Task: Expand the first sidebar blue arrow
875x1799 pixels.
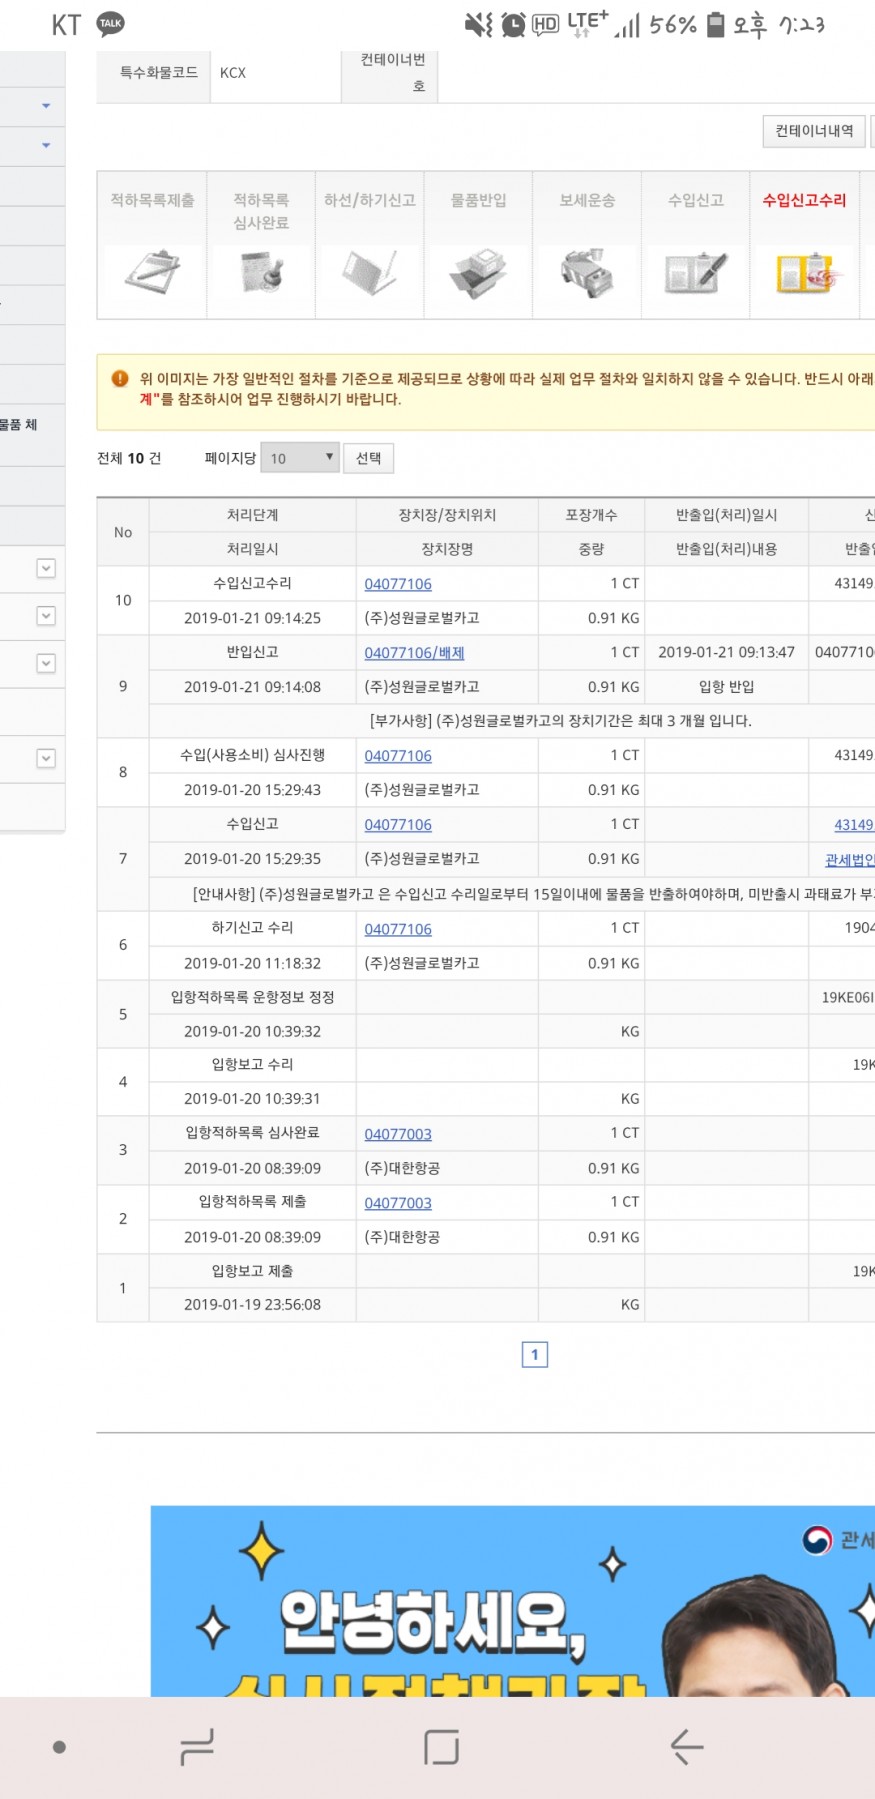Action: (x=46, y=106)
